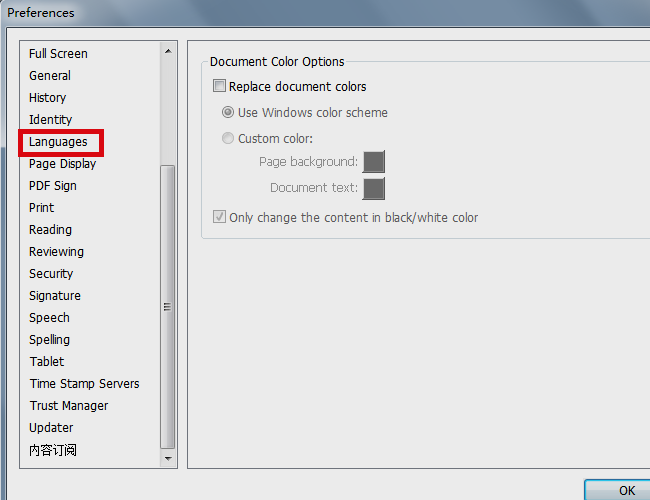Click the category list scroll down arrow
The image size is (650, 500).
(168, 459)
